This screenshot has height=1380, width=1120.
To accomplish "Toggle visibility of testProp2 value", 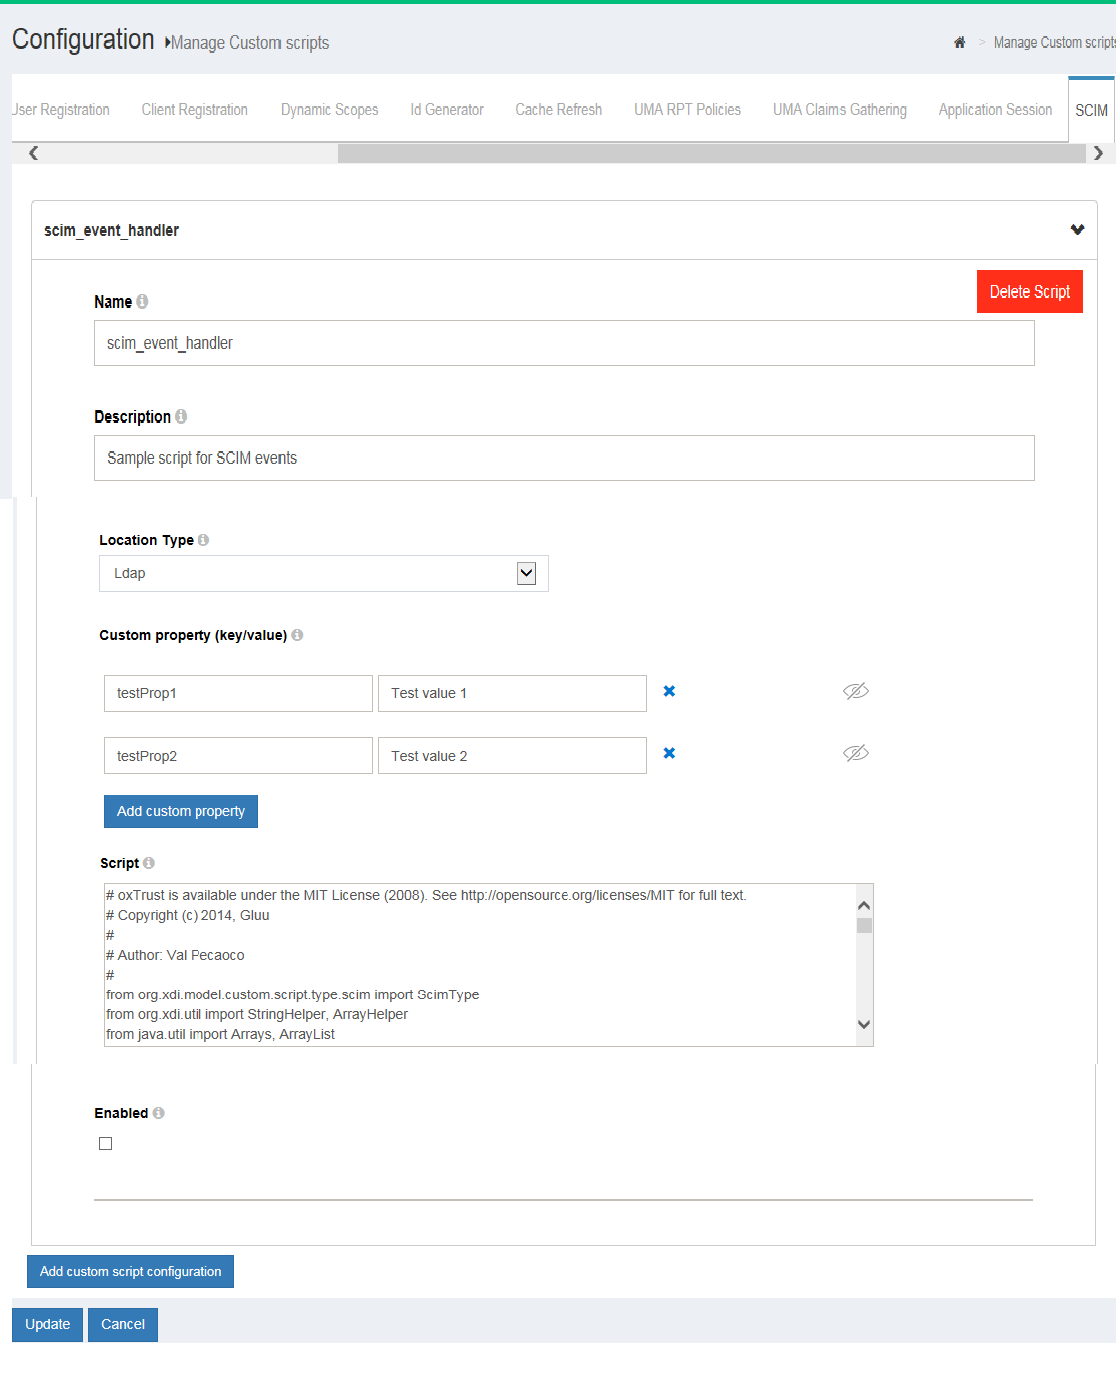I will pyautogui.click(x=855, y=753).
